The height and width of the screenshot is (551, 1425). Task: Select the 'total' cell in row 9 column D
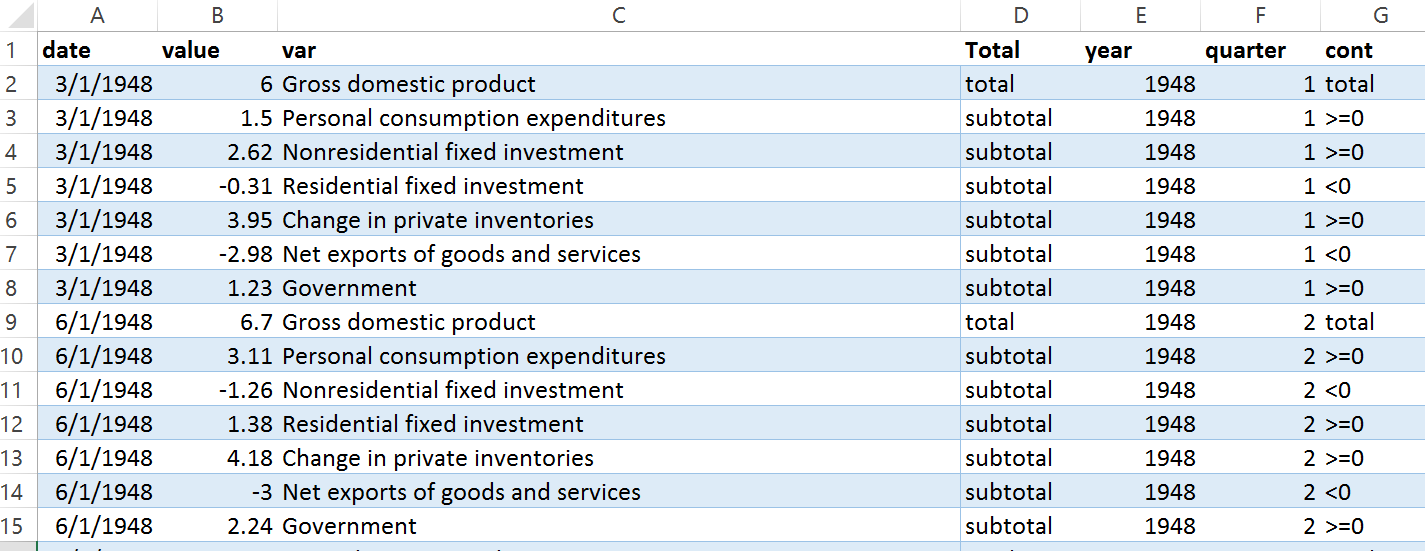[x=1020, y=322]
